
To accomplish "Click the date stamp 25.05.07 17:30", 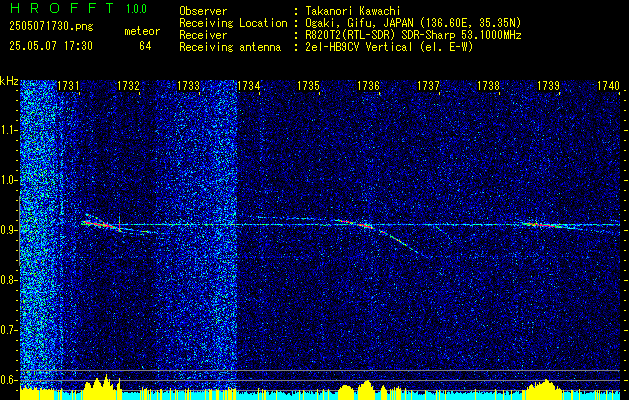I will click(x=51, y=46).
